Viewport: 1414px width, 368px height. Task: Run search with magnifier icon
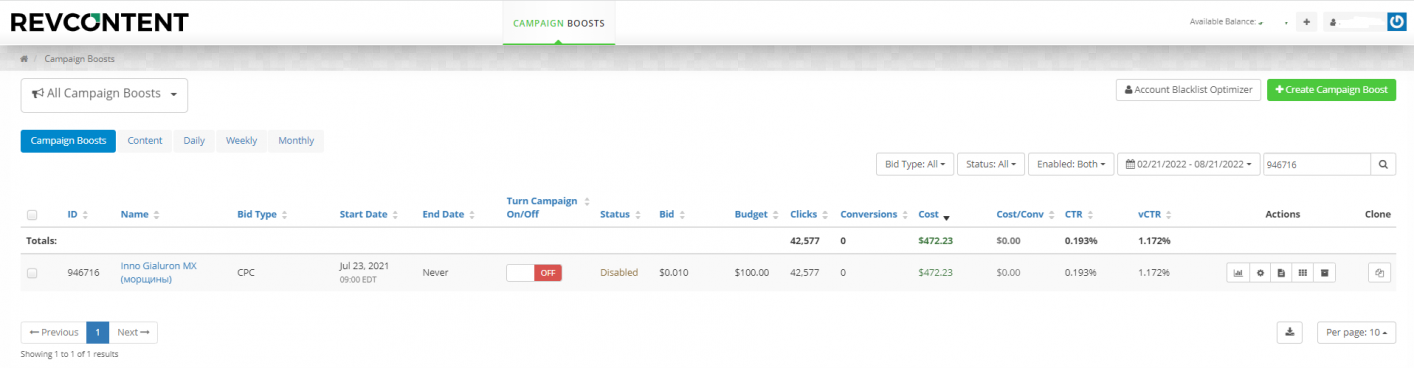[x=1384, y=164]
